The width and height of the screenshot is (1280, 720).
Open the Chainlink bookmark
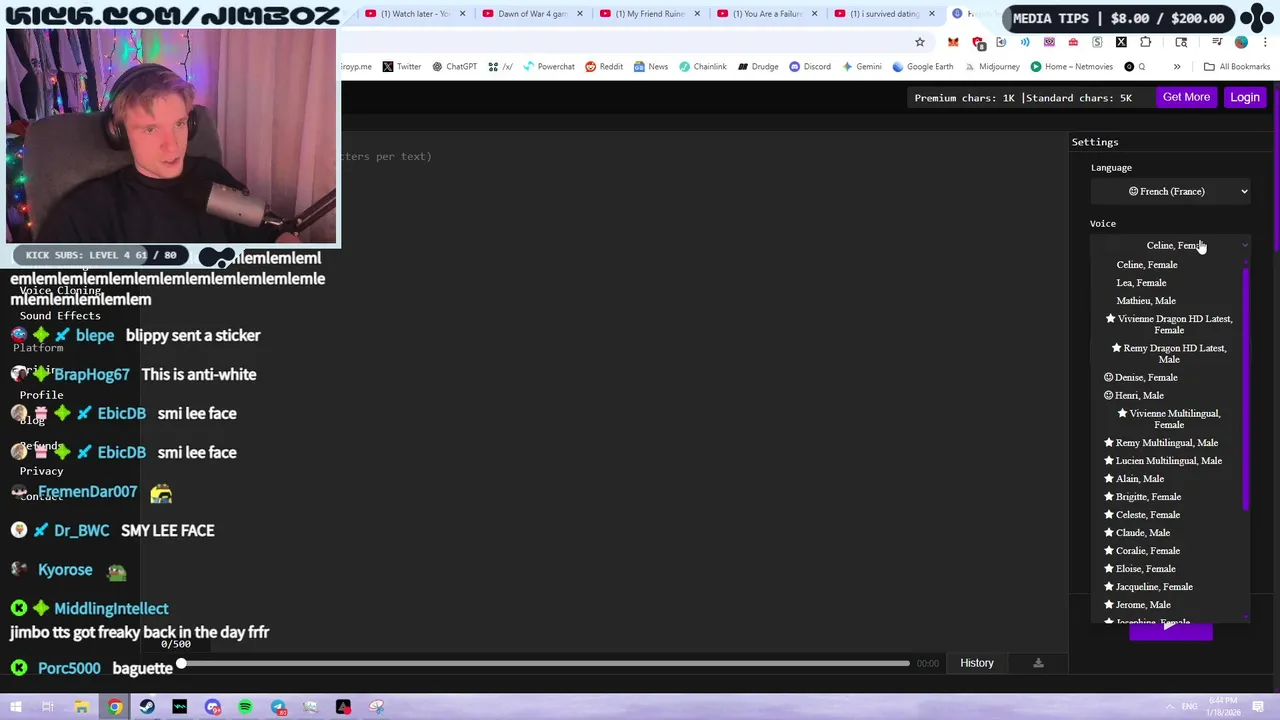703,67
